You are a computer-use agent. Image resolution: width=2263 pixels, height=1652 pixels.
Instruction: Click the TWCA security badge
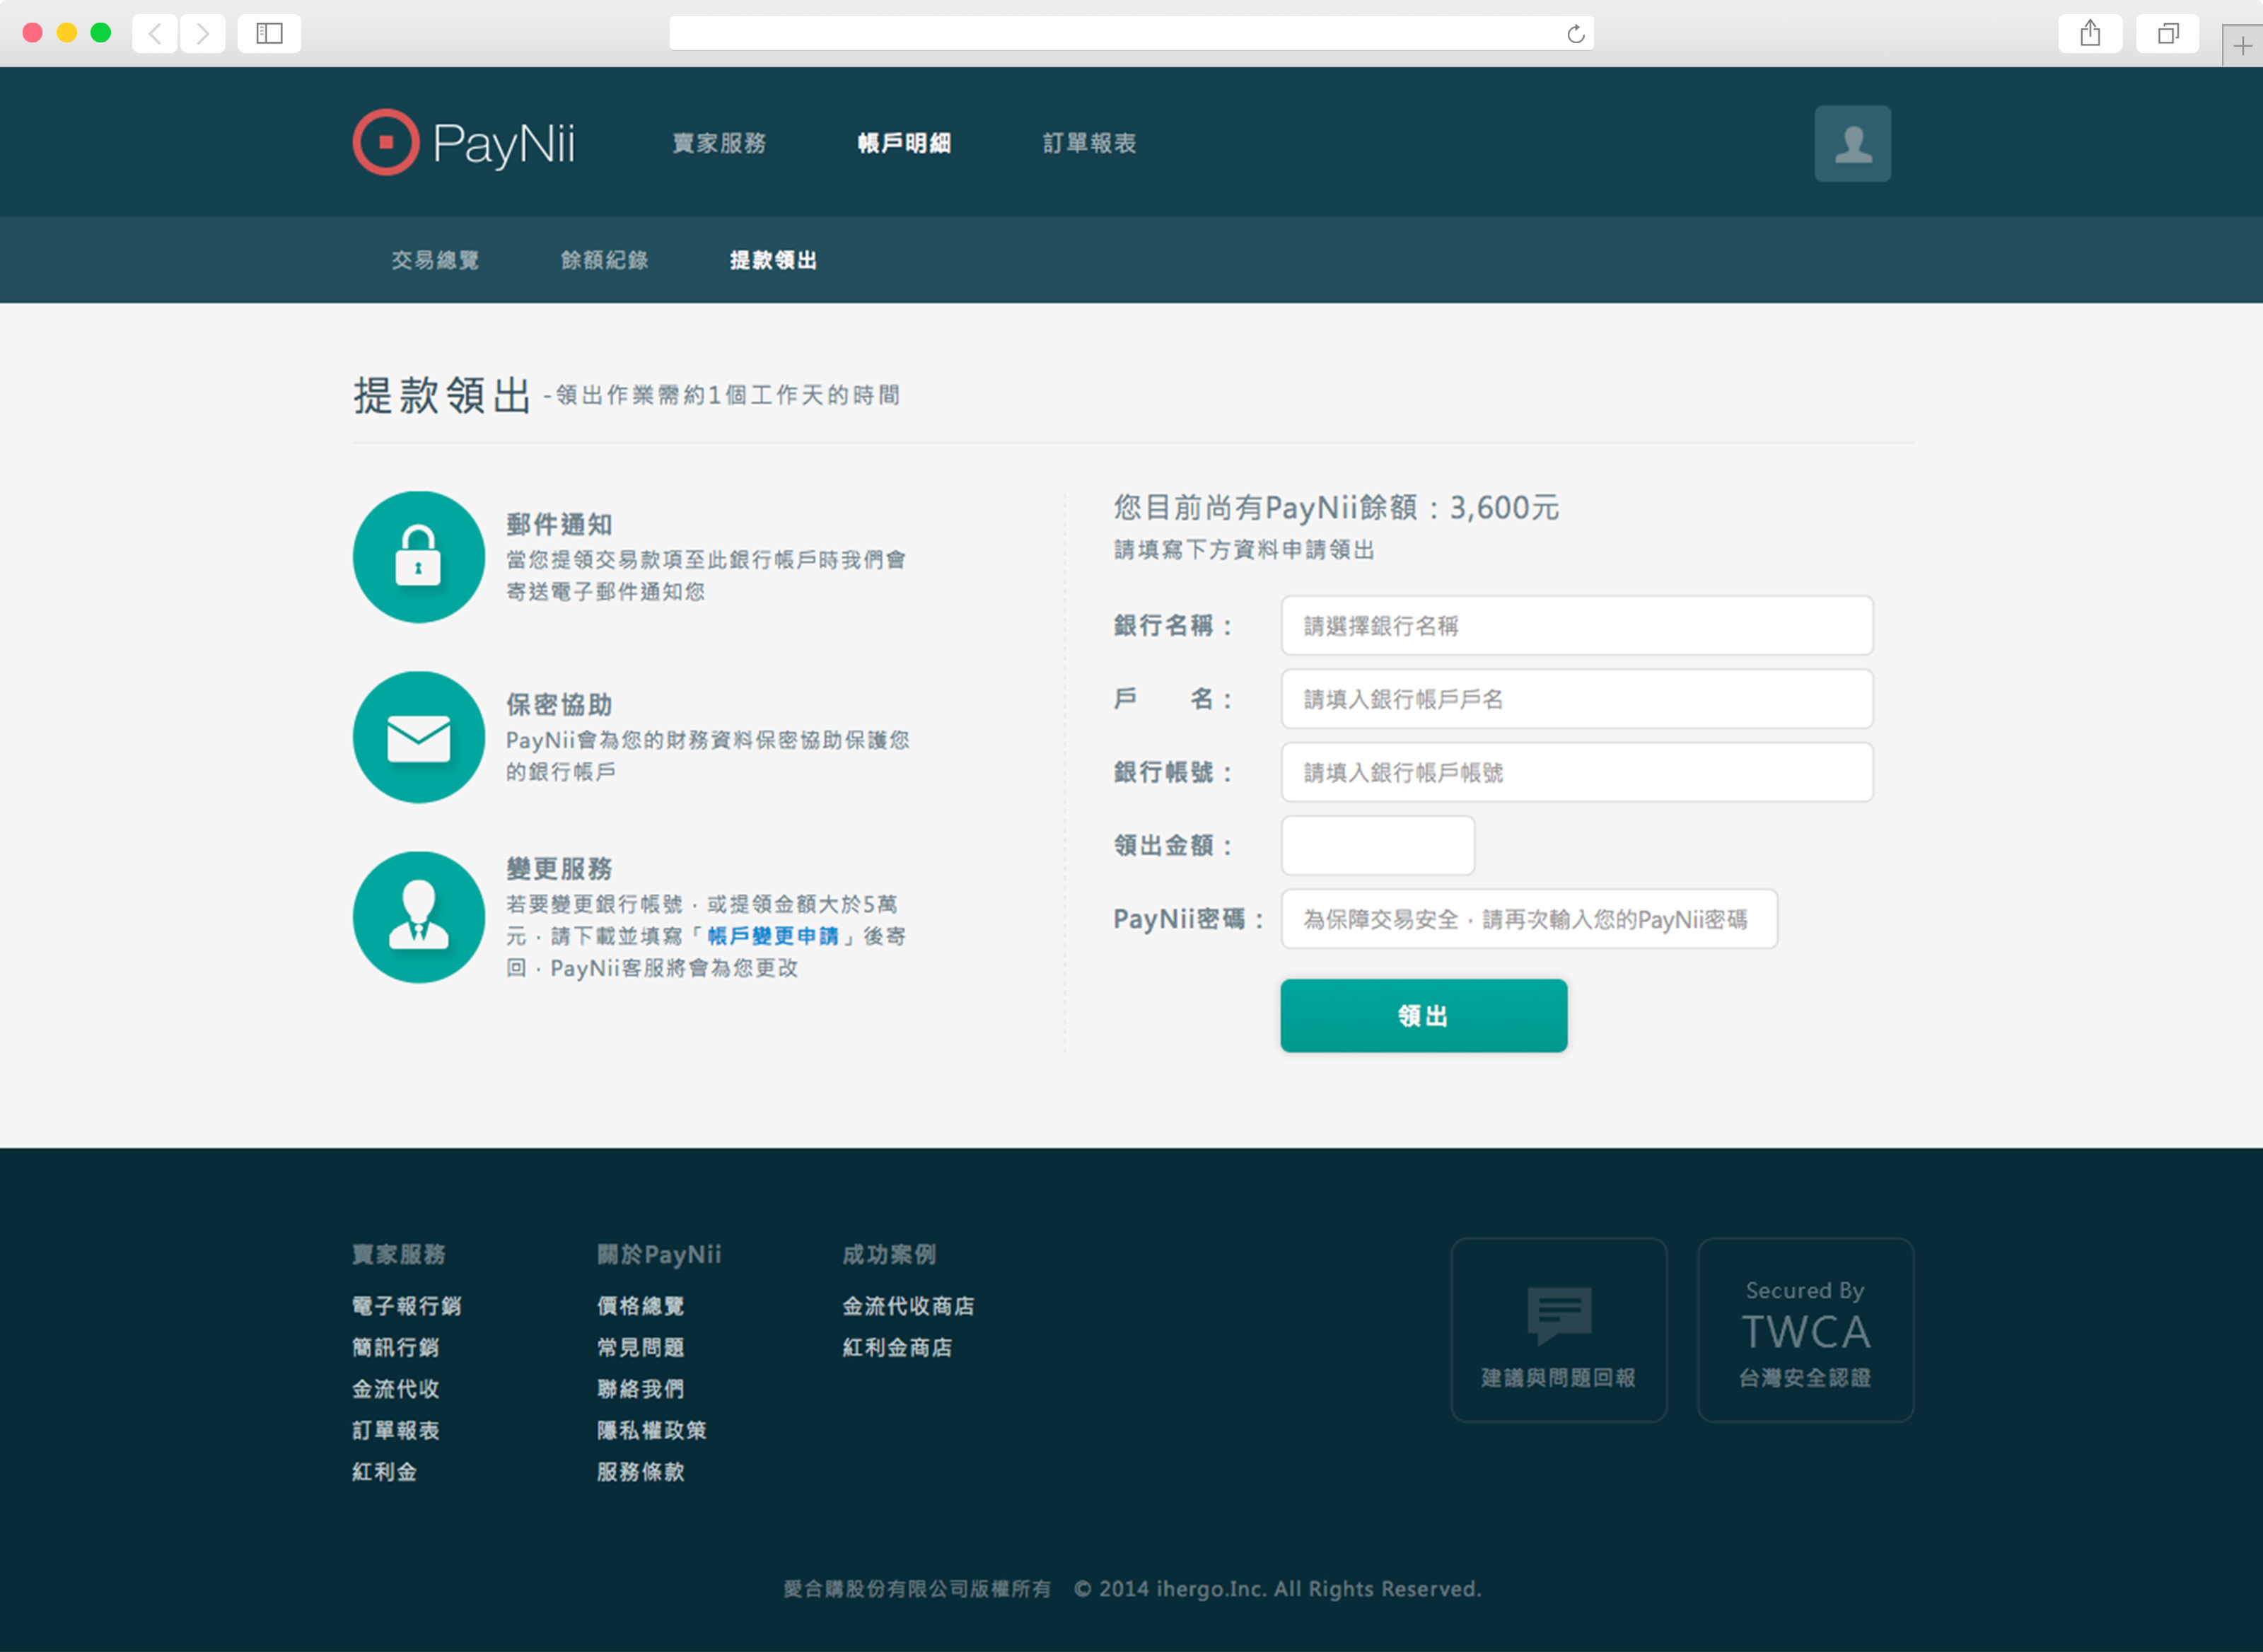[x=1805, y=1329]
